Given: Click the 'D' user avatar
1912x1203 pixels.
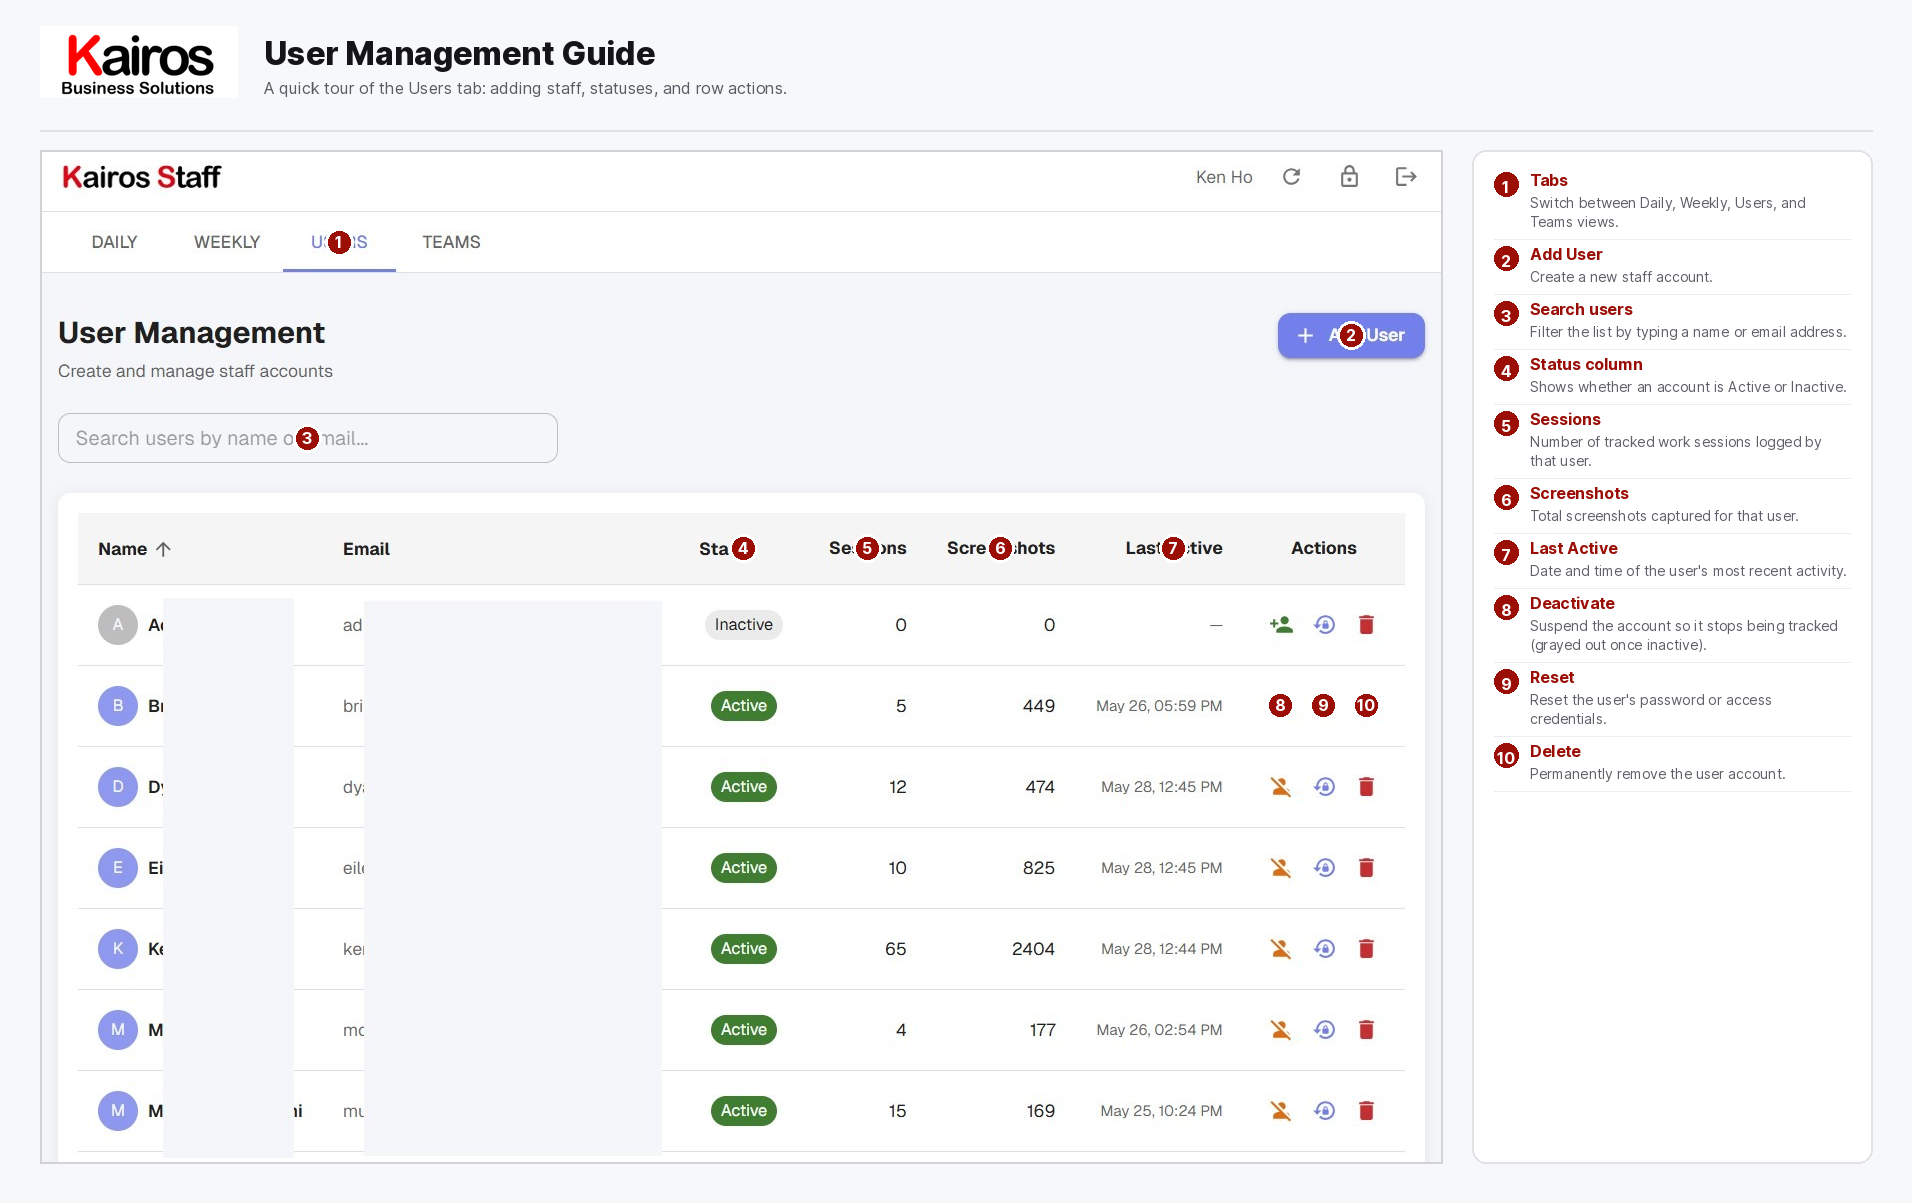Looking at the screenshot, I should pyautogui.click(x=118, y=787).
